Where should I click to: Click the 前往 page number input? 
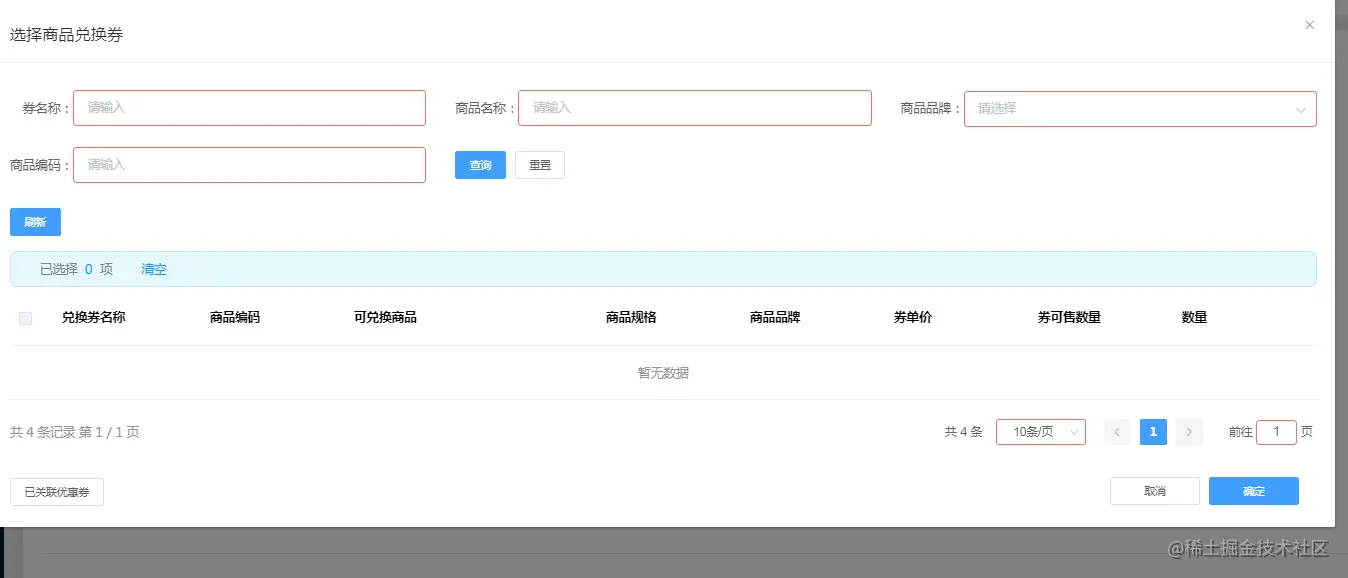[x=1276, y=432]
